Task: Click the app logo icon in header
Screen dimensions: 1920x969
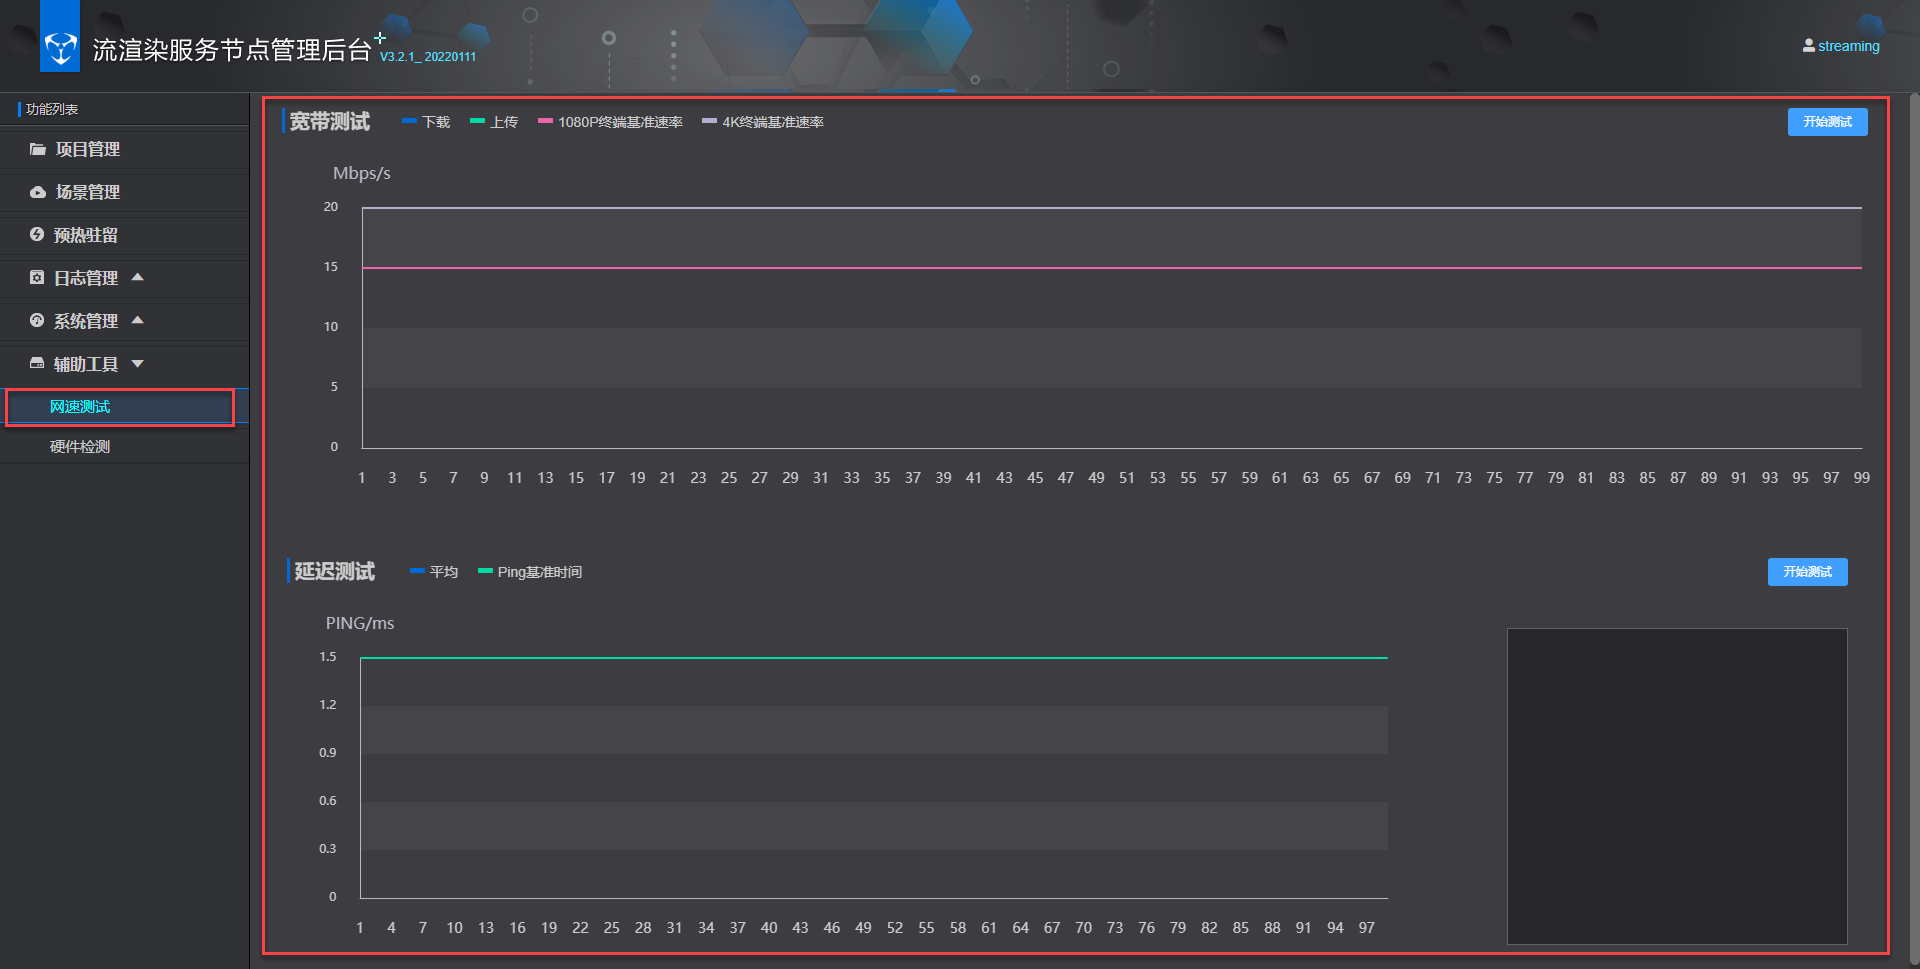Action: [60, 47]
